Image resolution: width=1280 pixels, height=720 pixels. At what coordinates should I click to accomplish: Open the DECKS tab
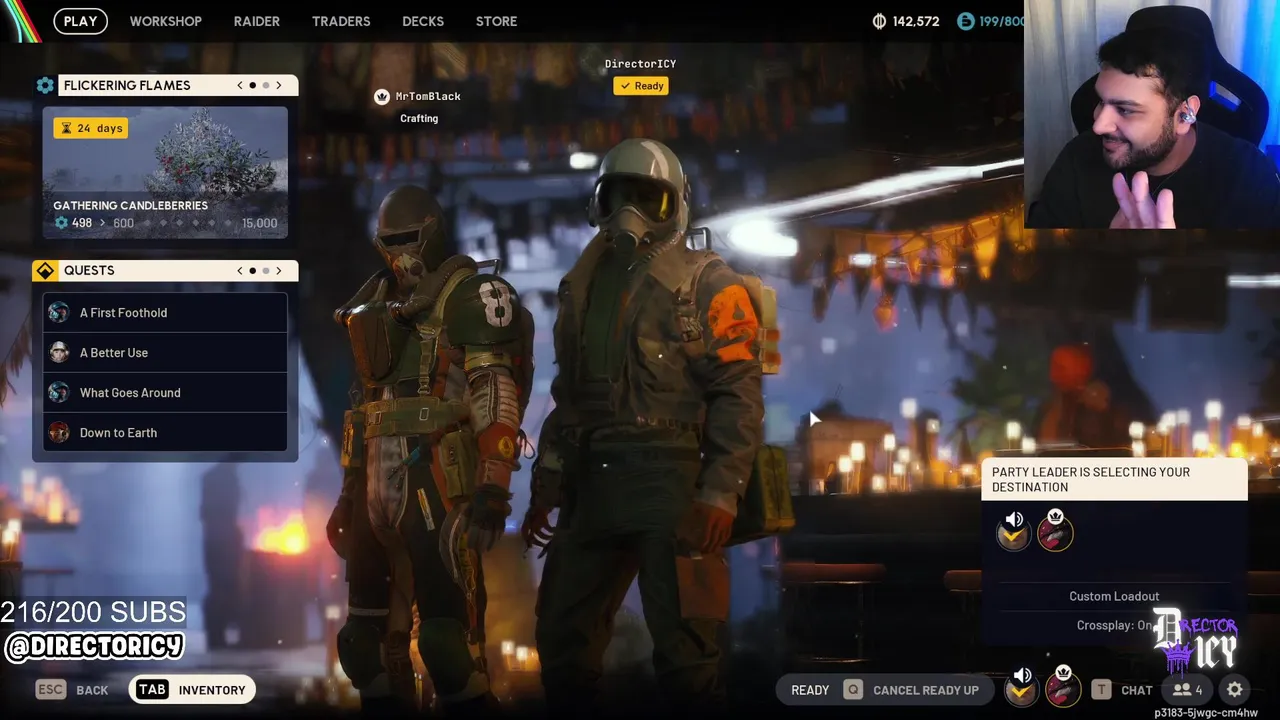[423, 21]
